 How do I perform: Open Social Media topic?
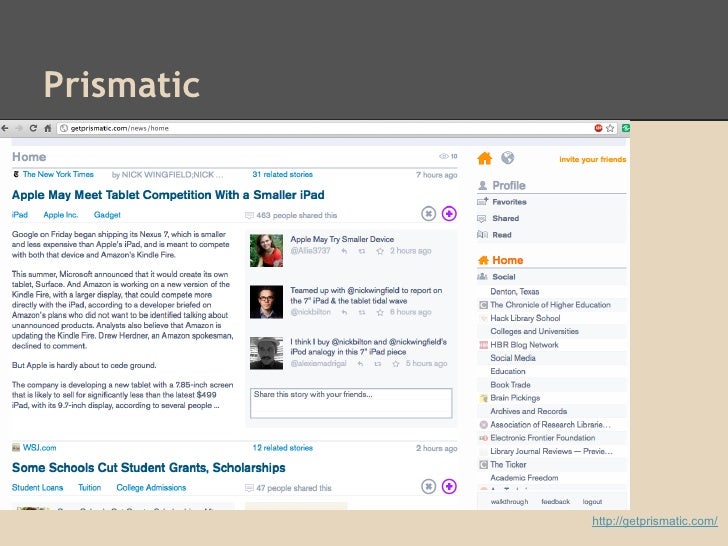tap(513, 358)
